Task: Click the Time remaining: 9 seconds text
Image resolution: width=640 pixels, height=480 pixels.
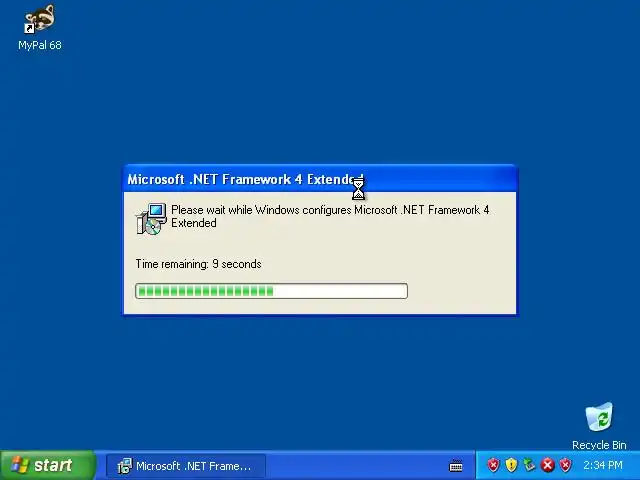Action: click(198, 264)
